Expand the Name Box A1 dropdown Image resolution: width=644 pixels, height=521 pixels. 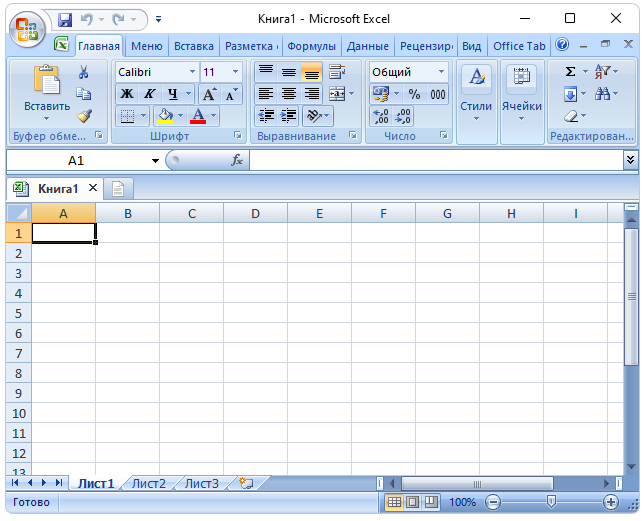(x=155, y=161)
